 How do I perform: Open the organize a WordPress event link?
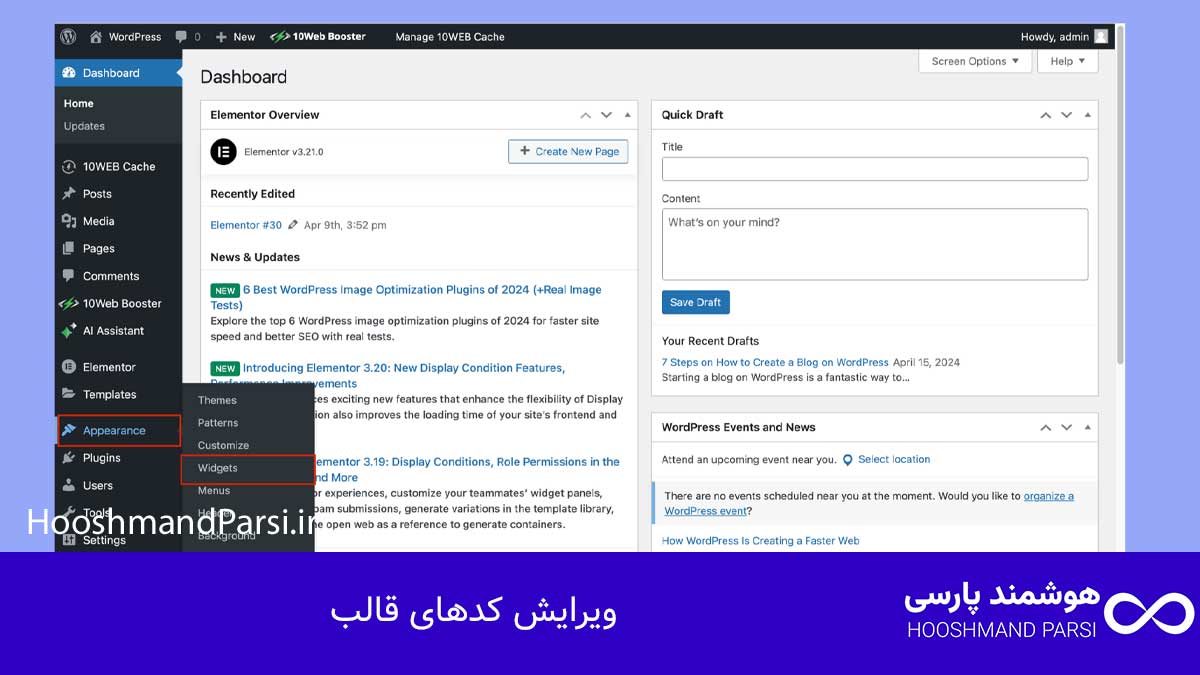[869, 503]
